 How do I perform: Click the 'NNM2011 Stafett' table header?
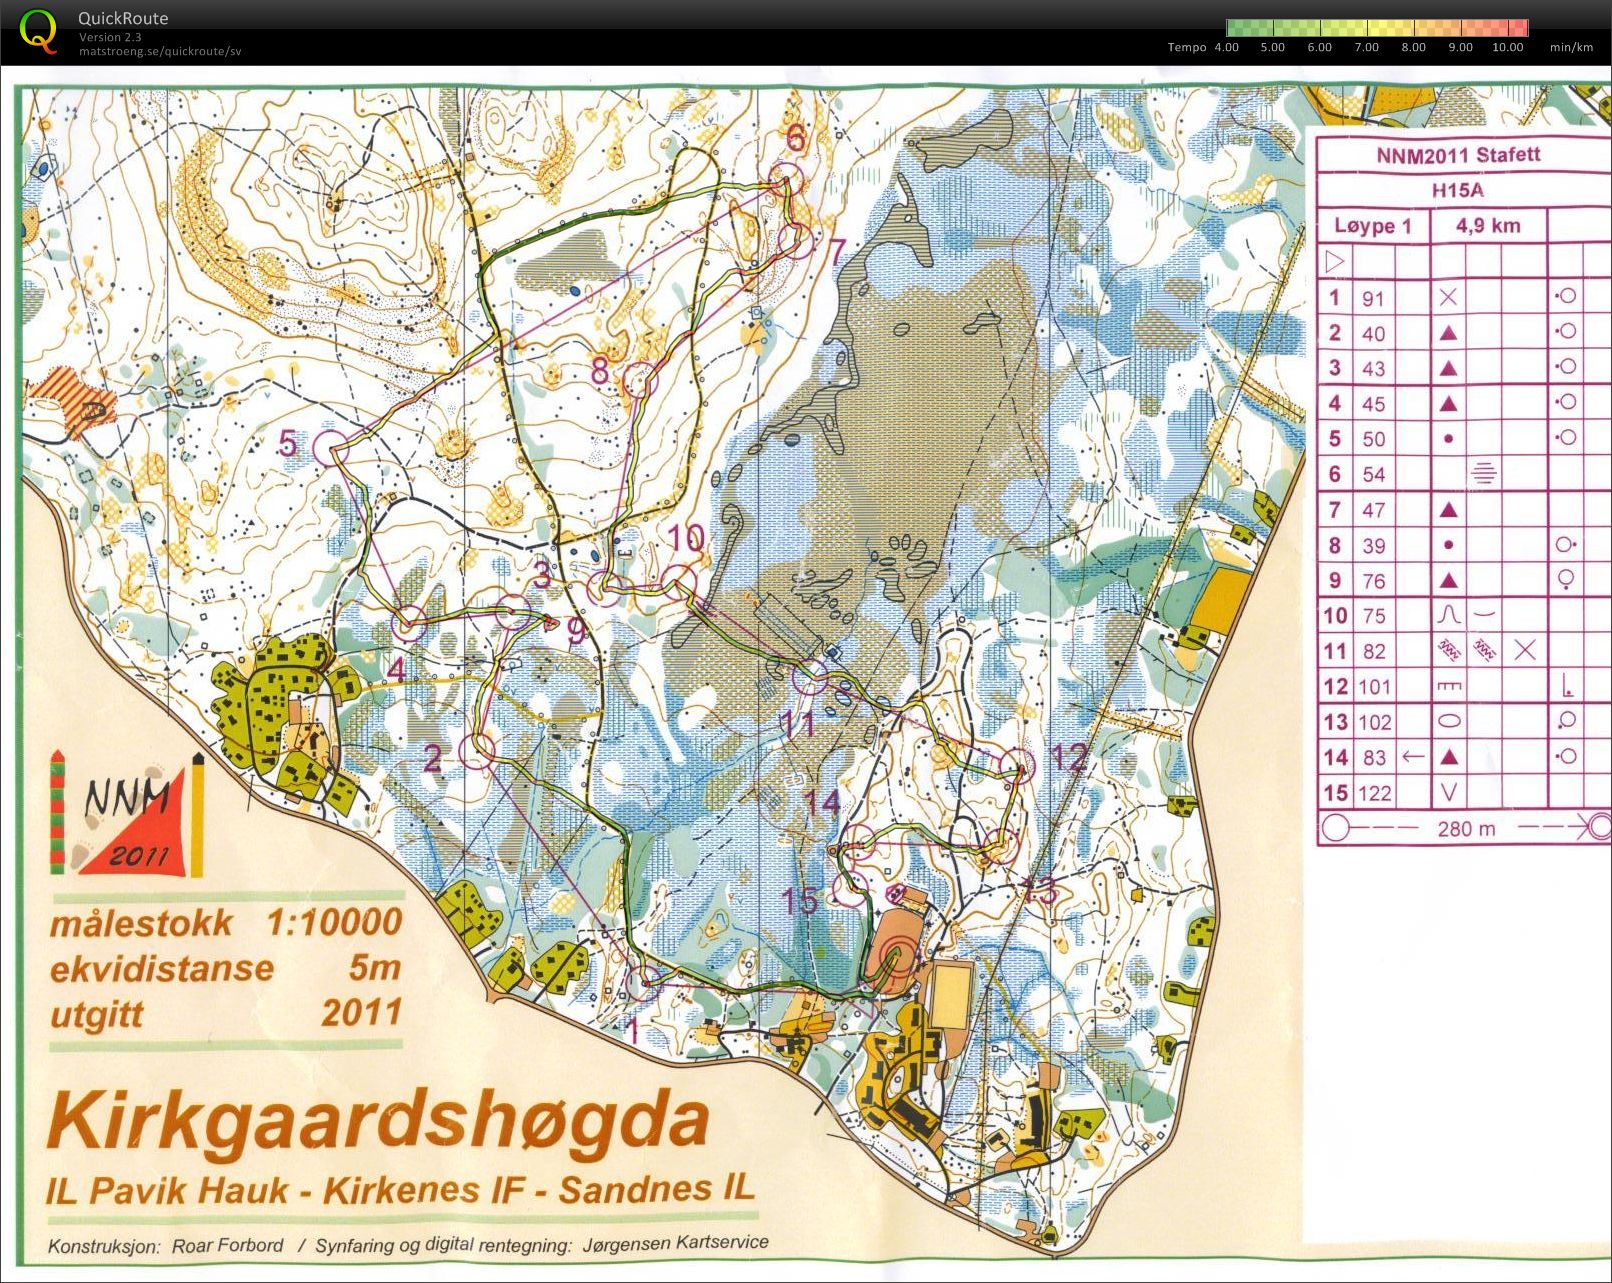(1458, 155)
